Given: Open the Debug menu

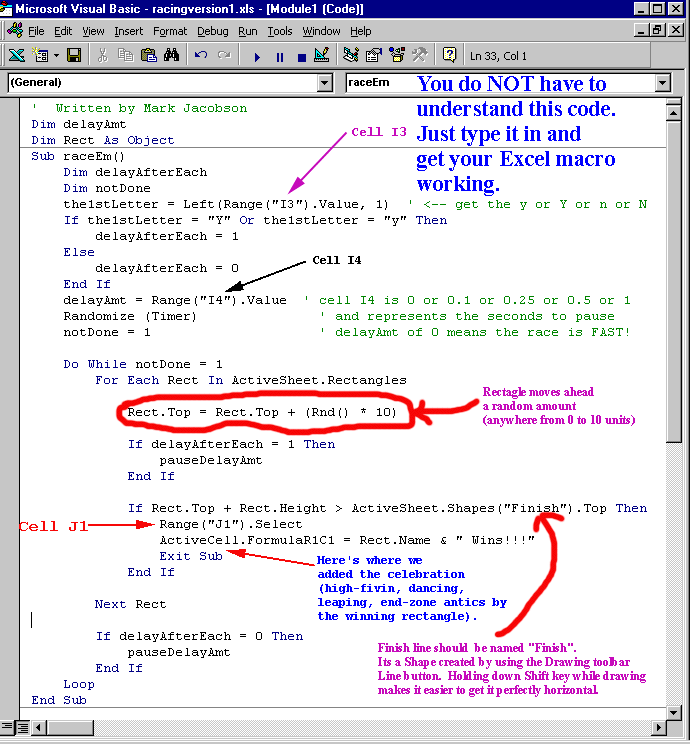Looking at the screenshot, I should pos(212,31).
